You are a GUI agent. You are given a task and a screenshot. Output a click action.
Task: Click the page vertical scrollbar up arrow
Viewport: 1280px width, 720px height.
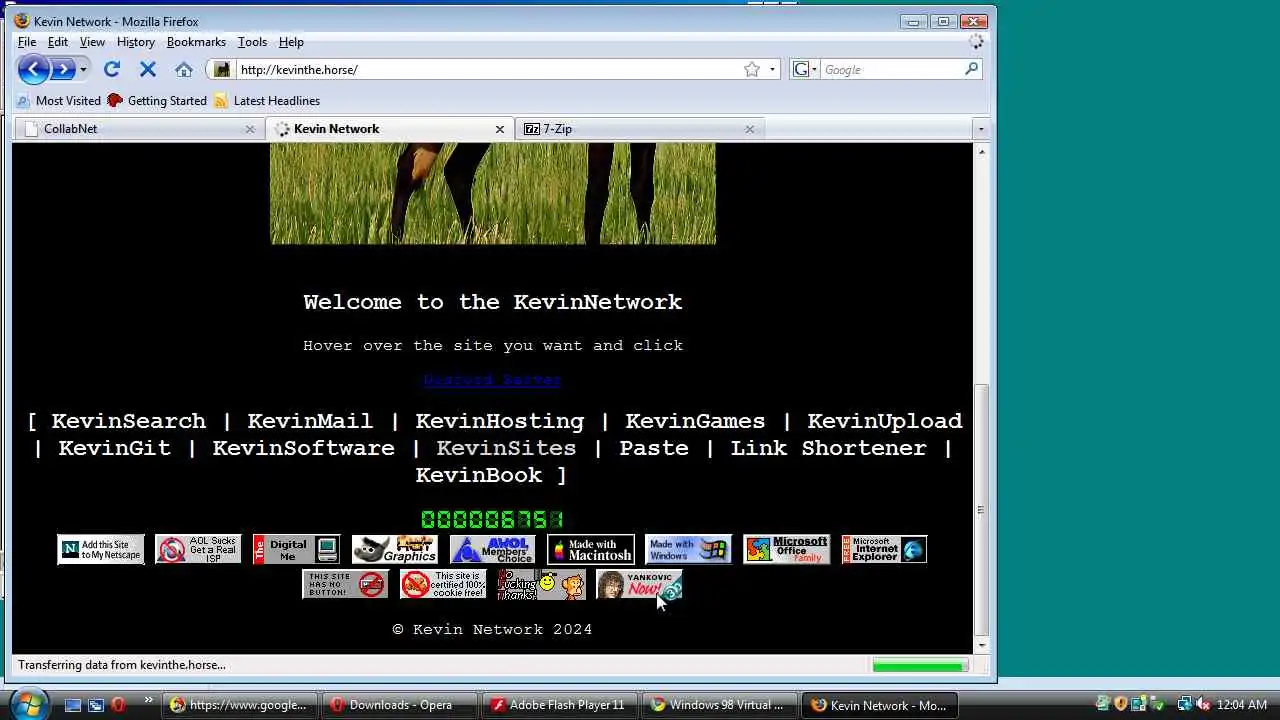tap(981, 151)
